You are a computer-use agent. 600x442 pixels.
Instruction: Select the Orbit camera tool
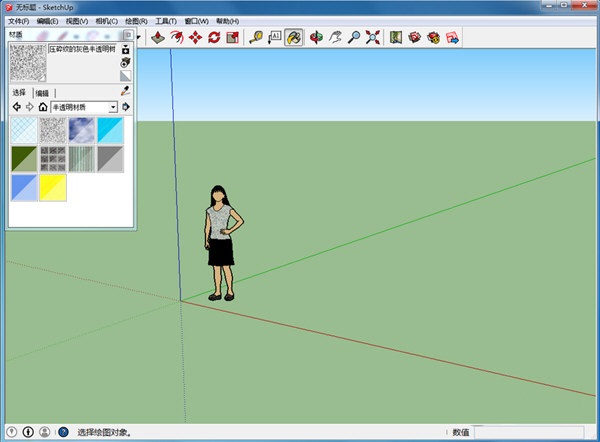317,37
